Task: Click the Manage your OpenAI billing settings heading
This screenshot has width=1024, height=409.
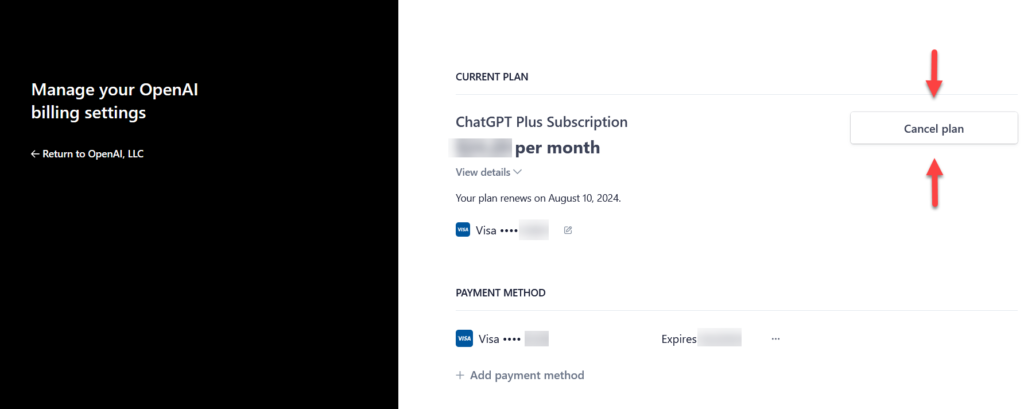Action: pyautogui.click(x=116, y=102)
